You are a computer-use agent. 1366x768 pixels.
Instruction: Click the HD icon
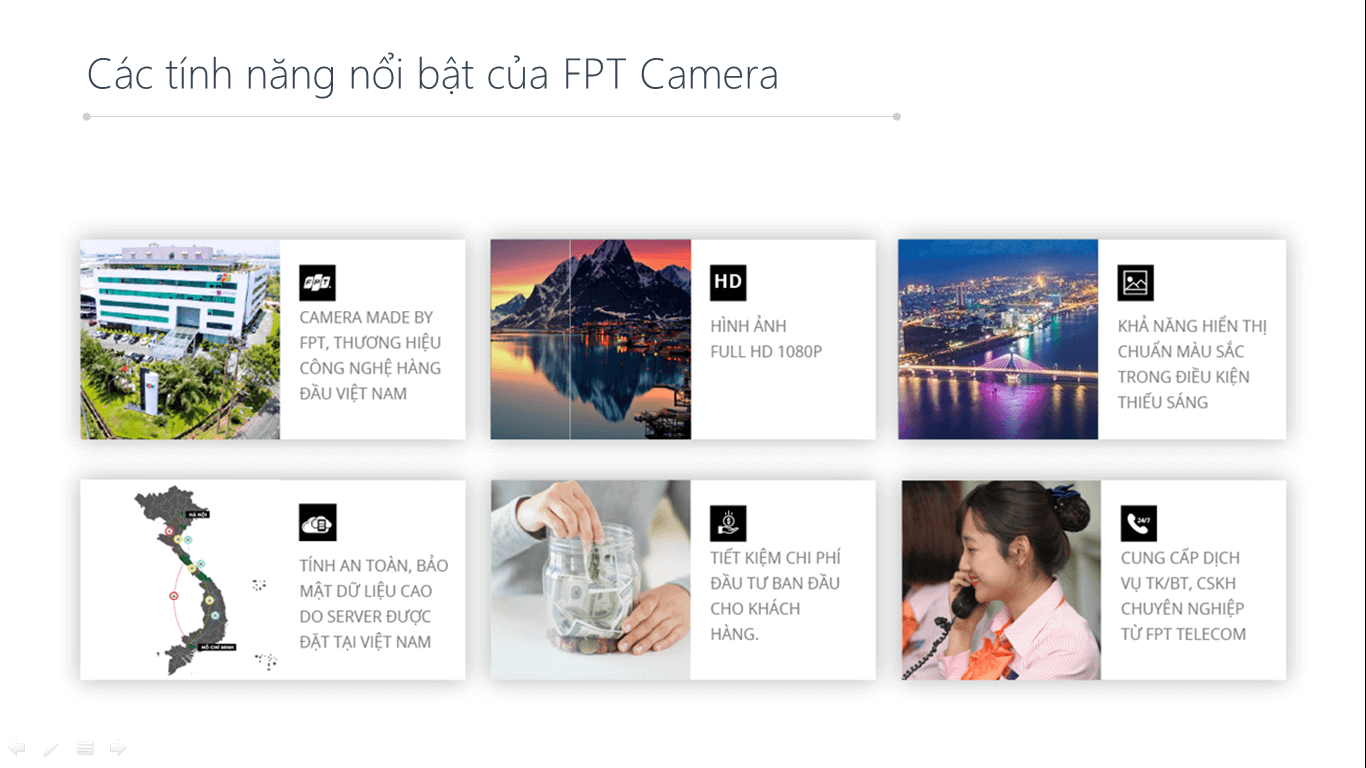[728, 283]
